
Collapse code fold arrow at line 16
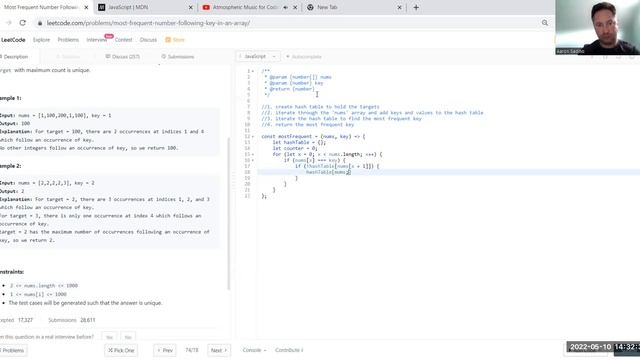point(253,160)
